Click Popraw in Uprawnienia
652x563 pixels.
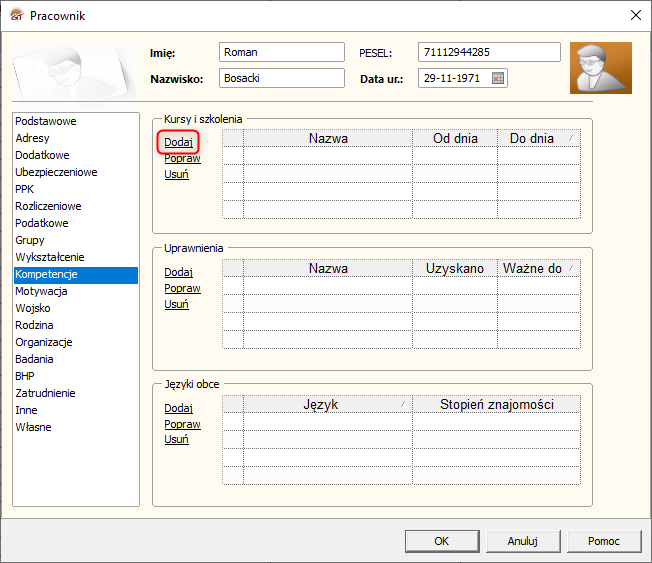[x=182, y=288]
